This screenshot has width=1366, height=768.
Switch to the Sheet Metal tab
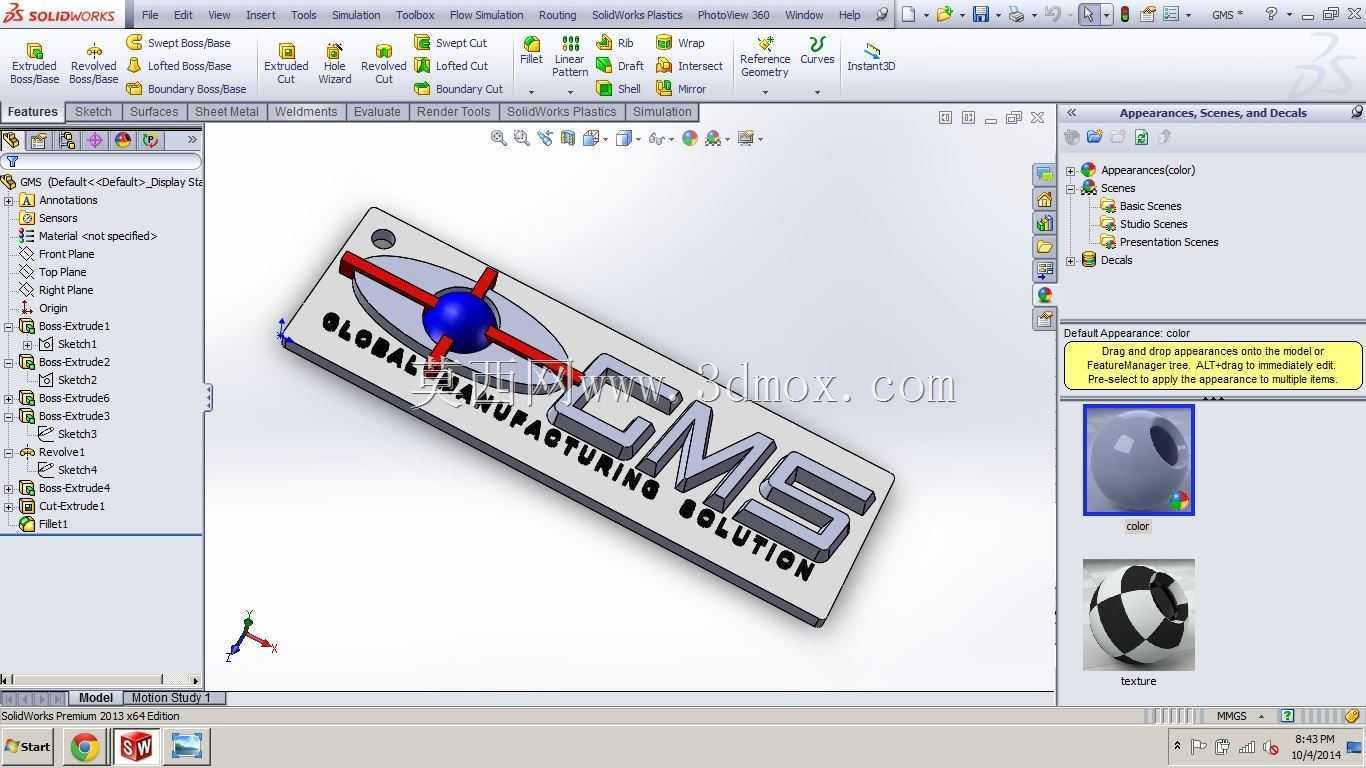226,112
